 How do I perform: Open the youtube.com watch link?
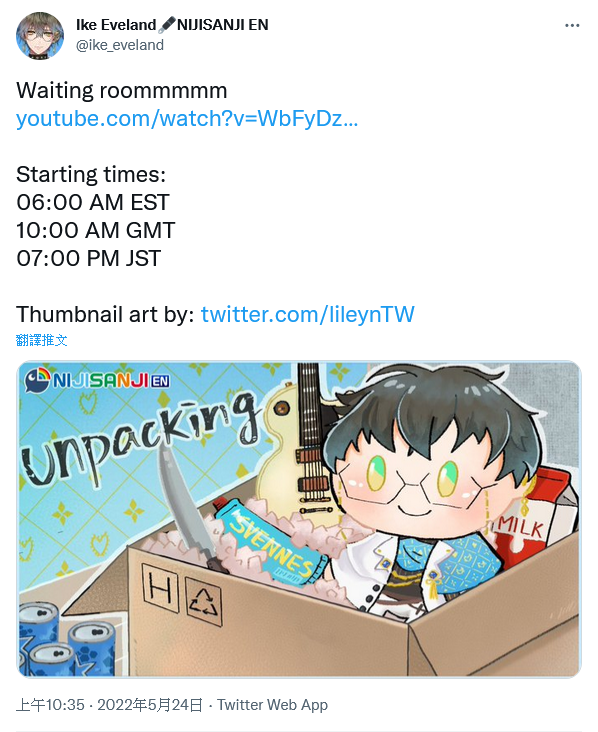(x=187, y=119)
